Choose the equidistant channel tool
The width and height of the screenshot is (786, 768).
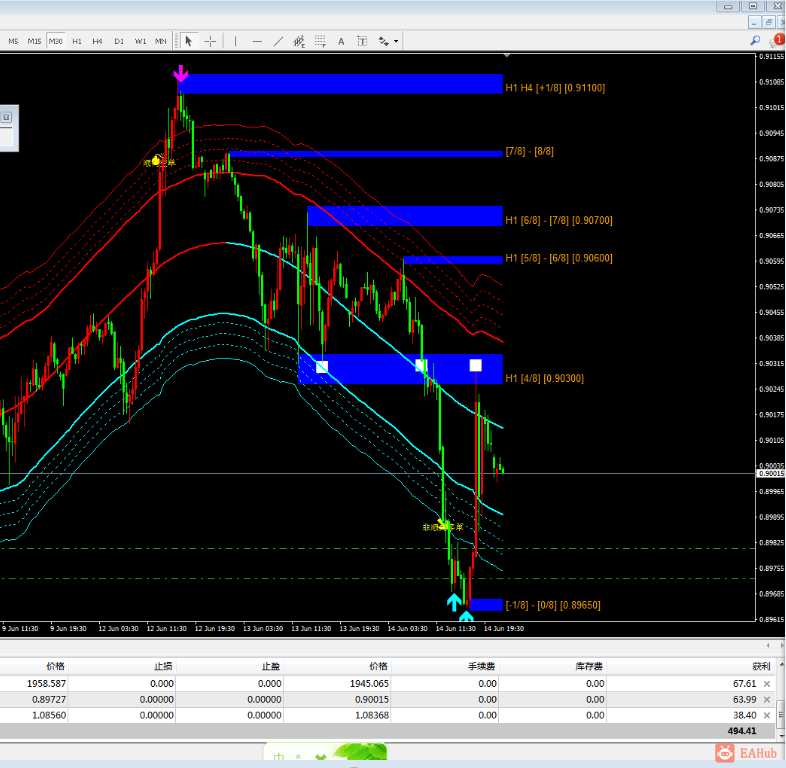coord(299,41)
